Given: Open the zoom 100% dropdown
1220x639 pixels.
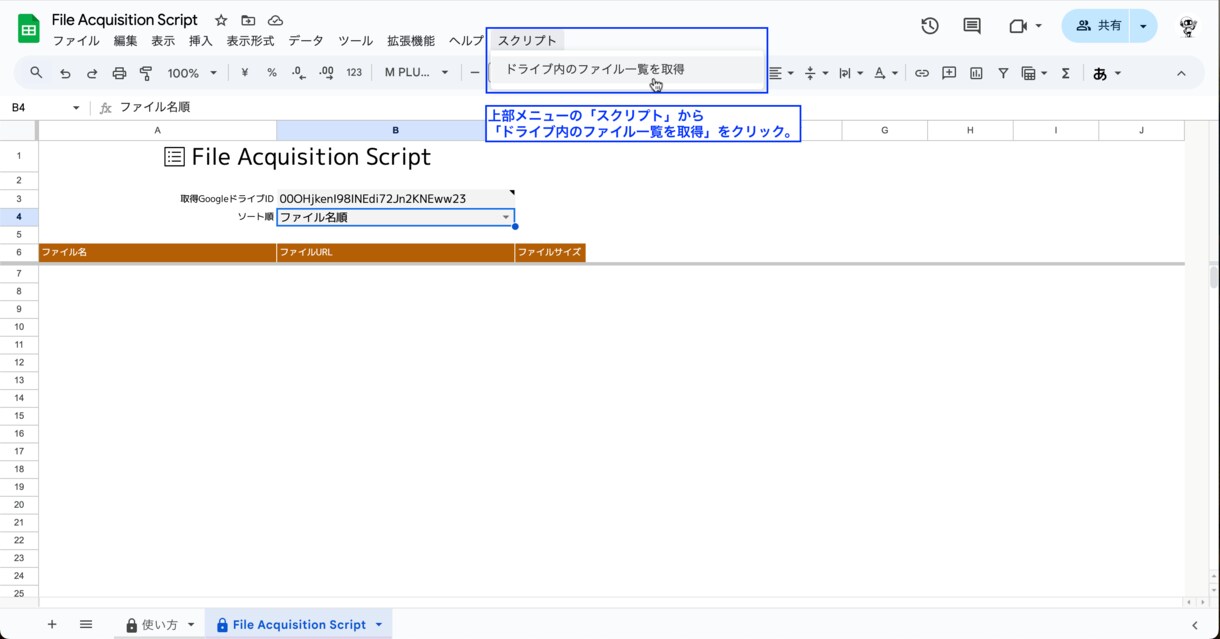Looking at the screenshot, I should tap(192, 73).
